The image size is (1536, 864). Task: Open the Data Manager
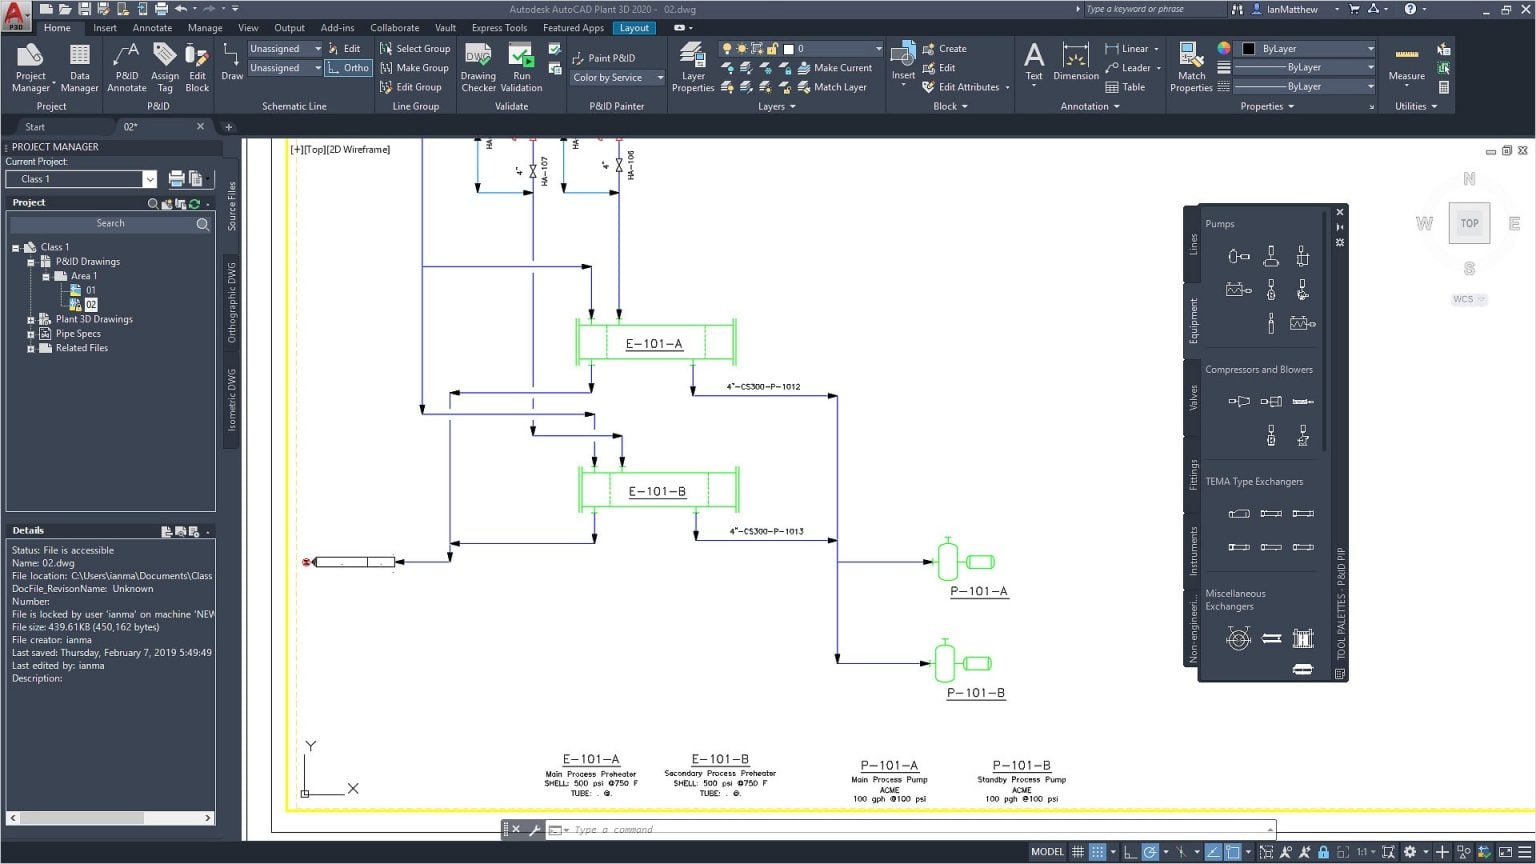(x=79, y=68)
